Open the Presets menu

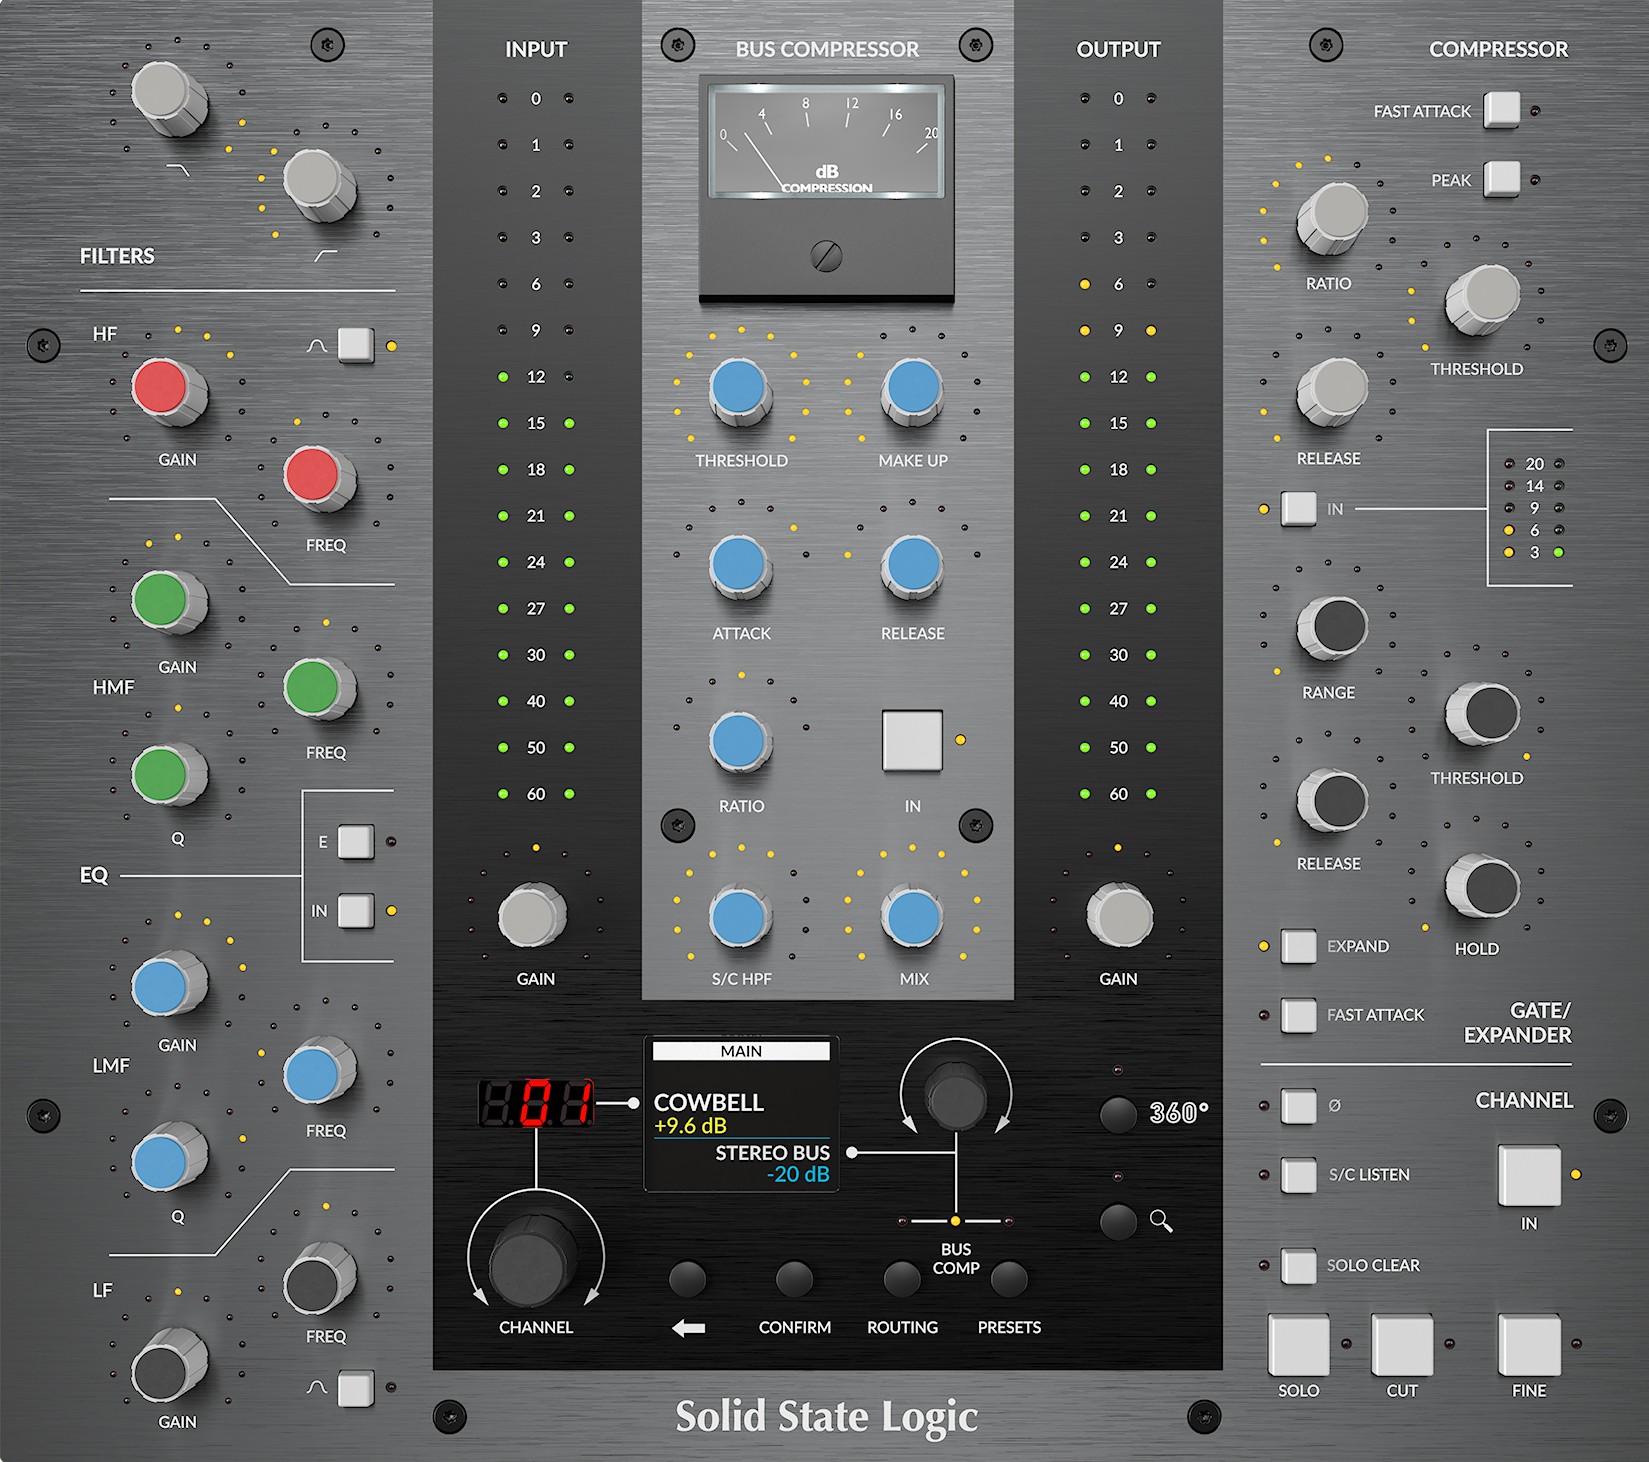click(x=1008, y=1279)
